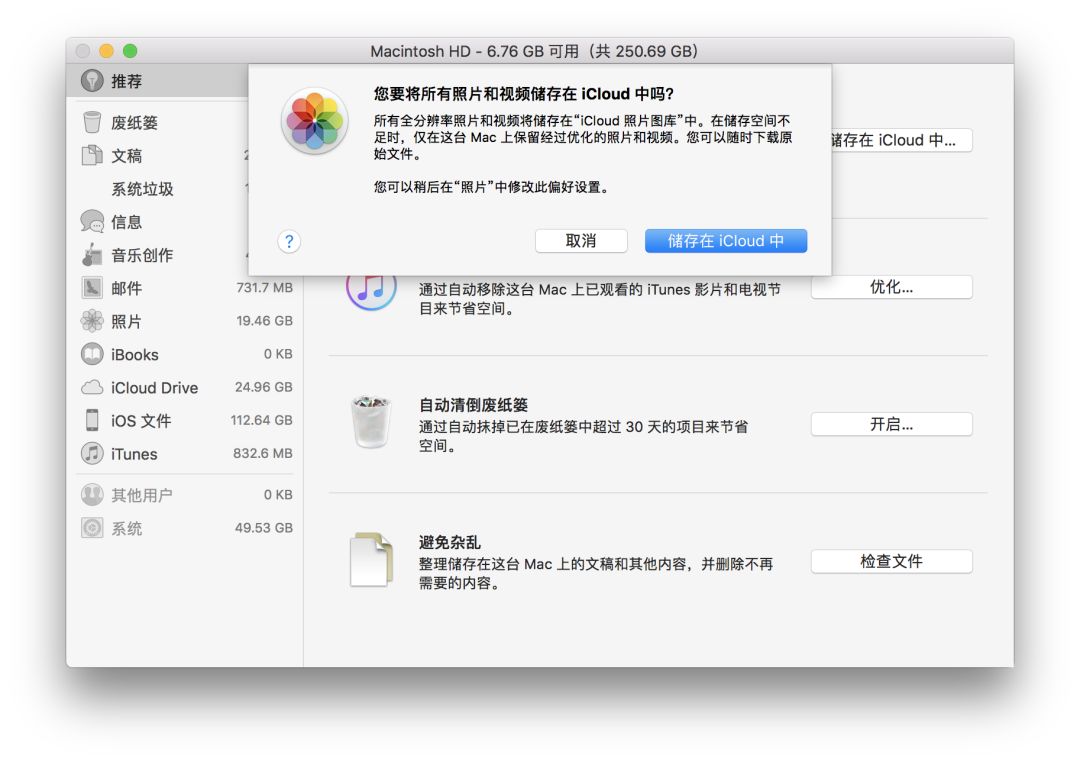Viewport: 1080px width, 762px height.
Task: Select 文稿 in the sidebar
Action: [x=127, y=156]
